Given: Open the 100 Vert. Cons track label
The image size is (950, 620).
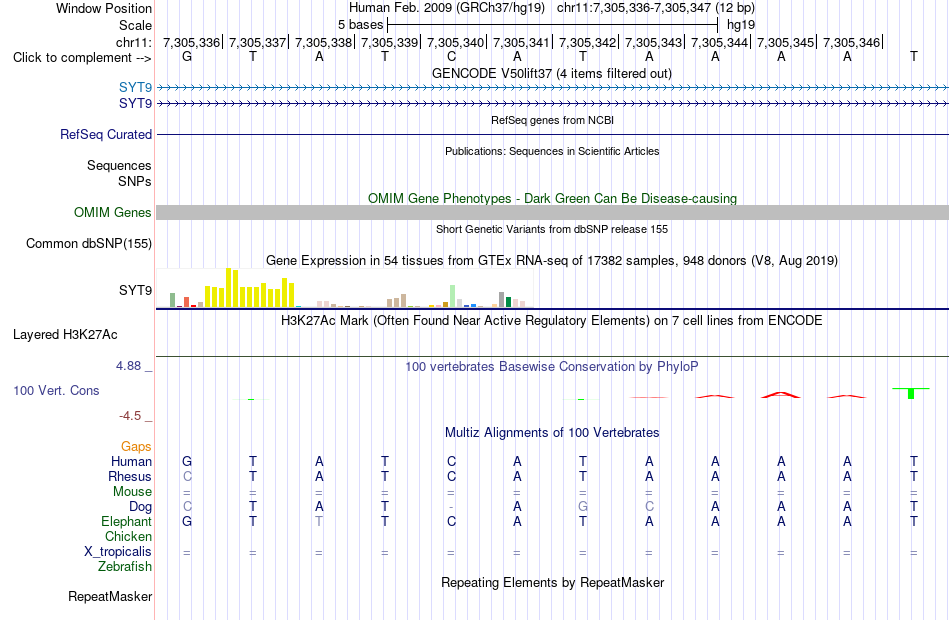Looking at the screenshot, I should (x=56, y=391).
